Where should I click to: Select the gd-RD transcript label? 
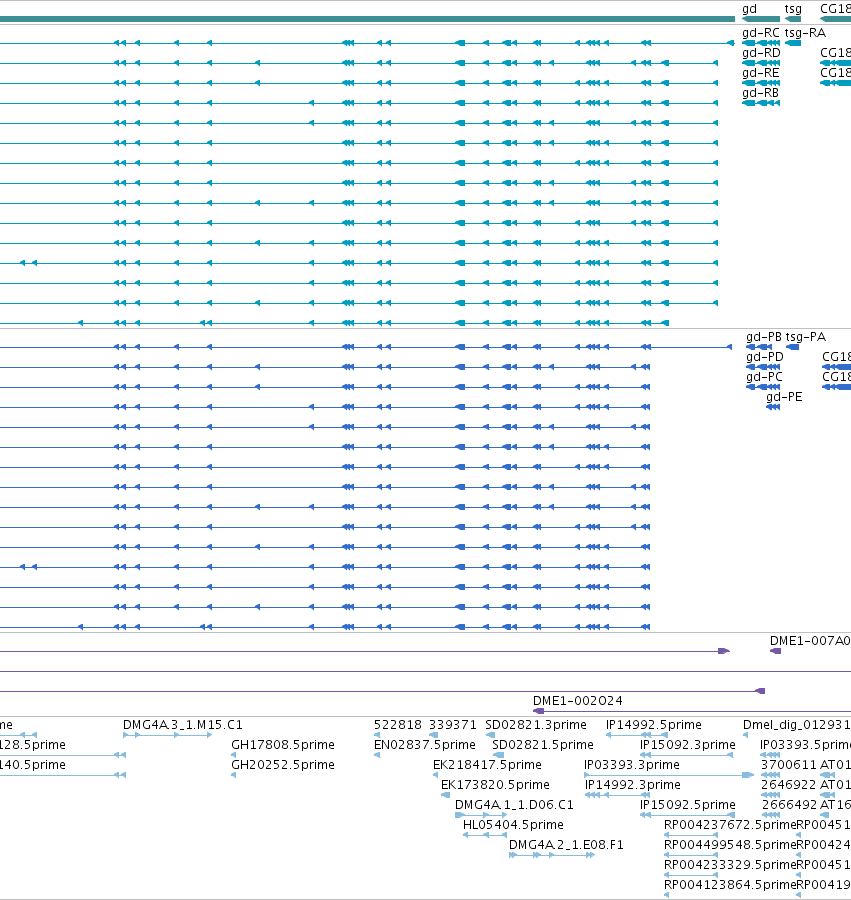pos(761,53)
